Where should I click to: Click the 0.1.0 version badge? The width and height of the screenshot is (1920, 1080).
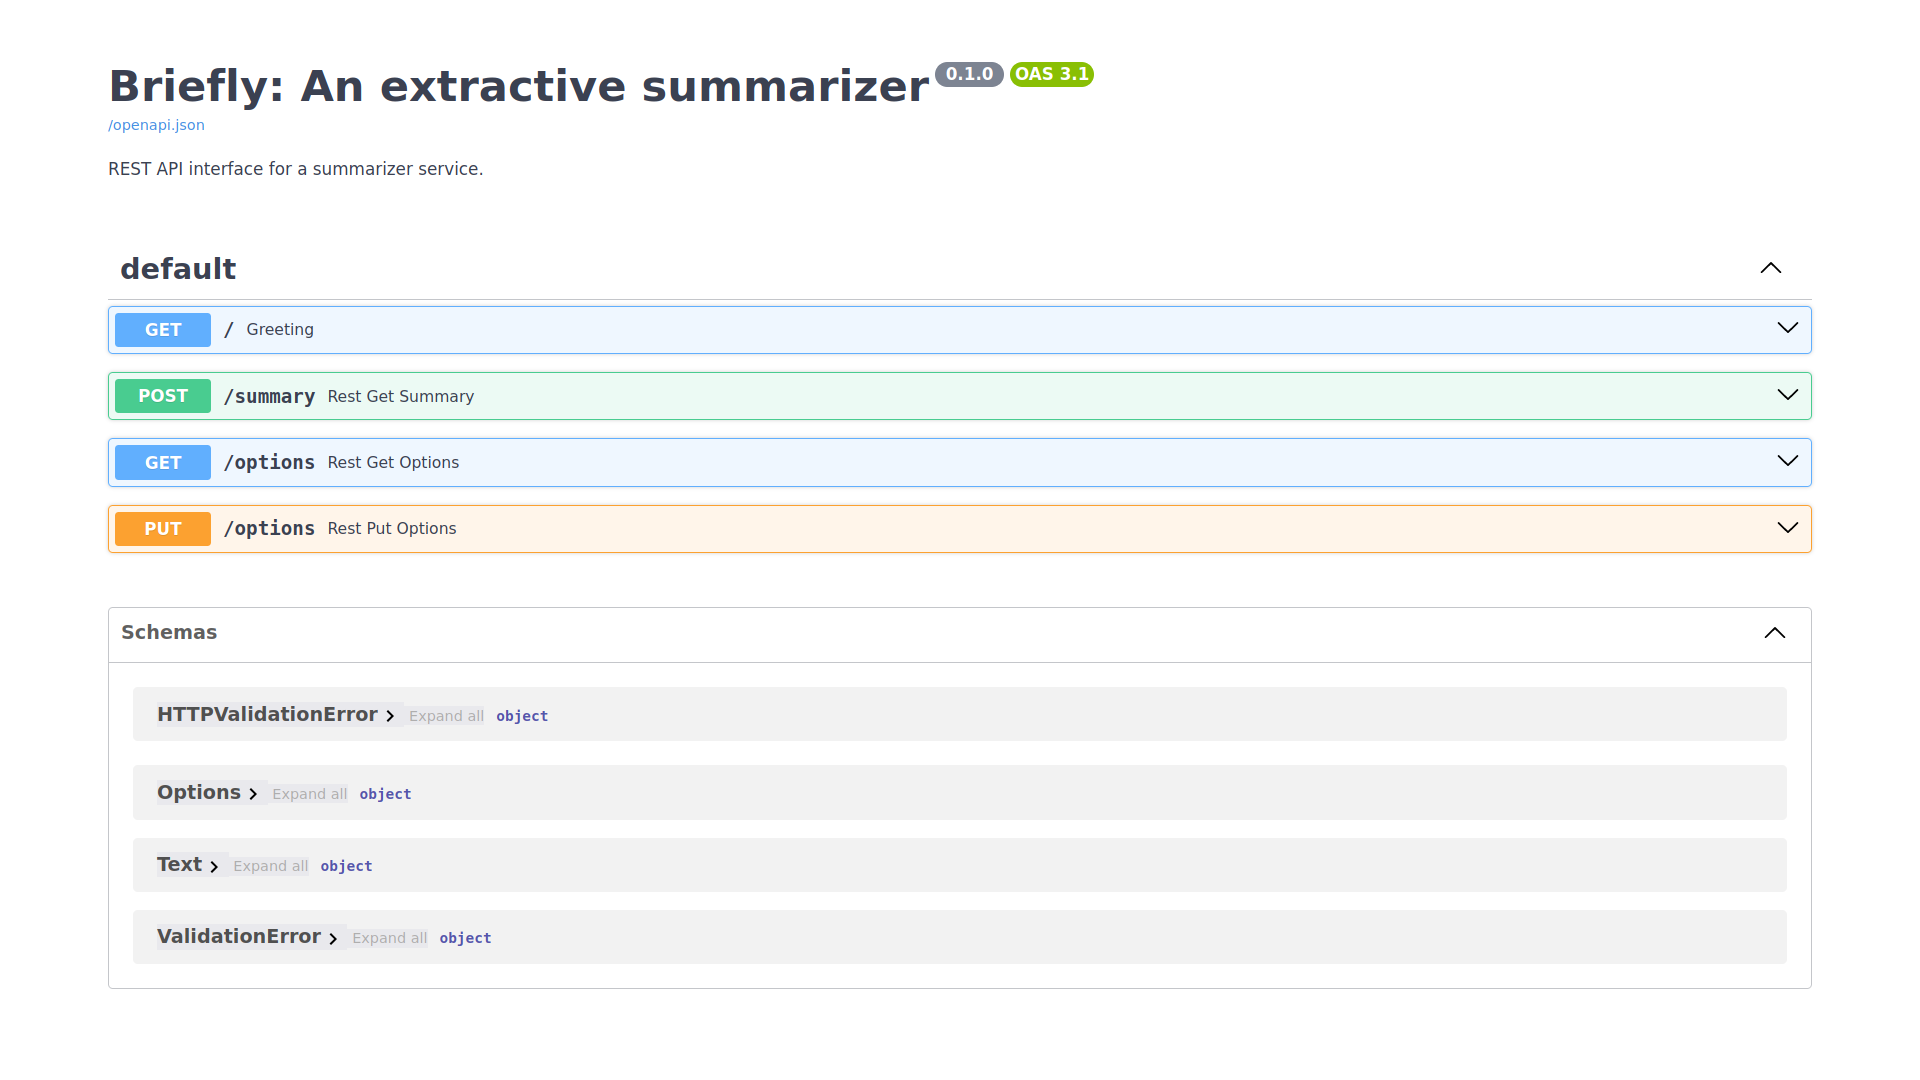pyautogui.click(x=969, y=74)
